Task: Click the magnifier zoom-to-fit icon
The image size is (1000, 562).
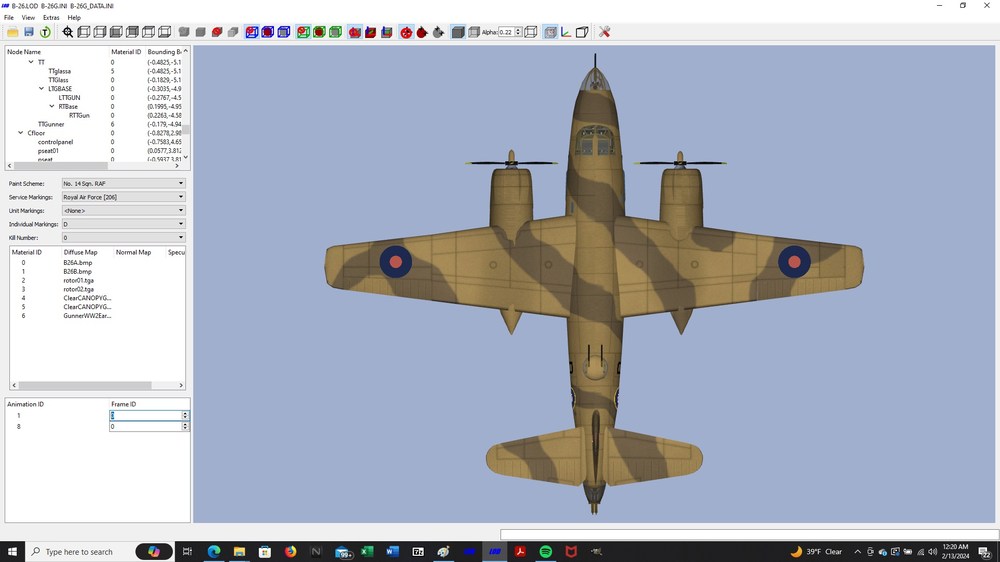Action: [68, 32]
